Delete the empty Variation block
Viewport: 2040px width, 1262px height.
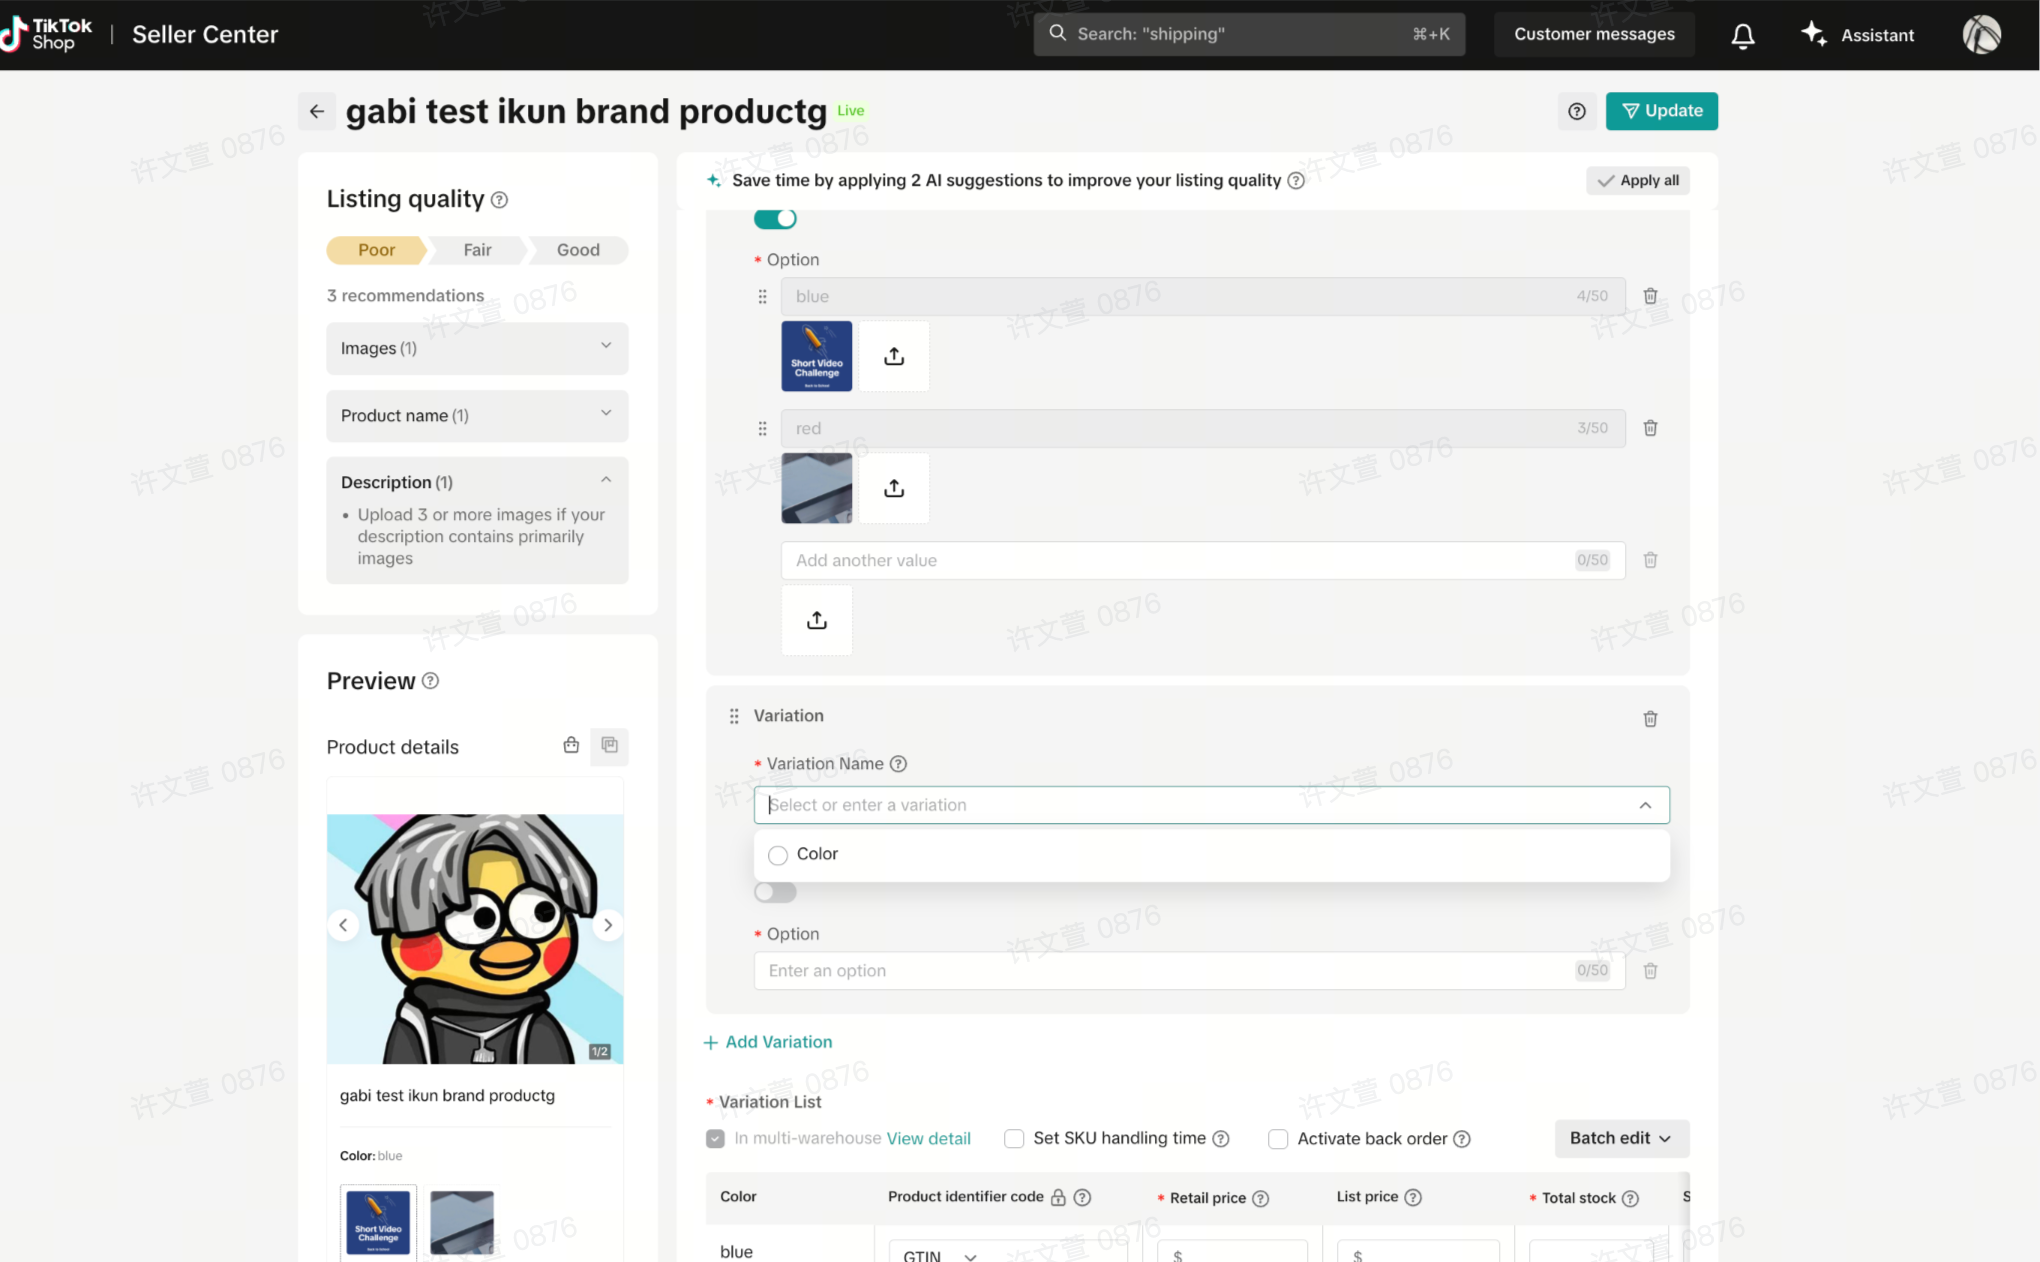[x=1650, y=719]
